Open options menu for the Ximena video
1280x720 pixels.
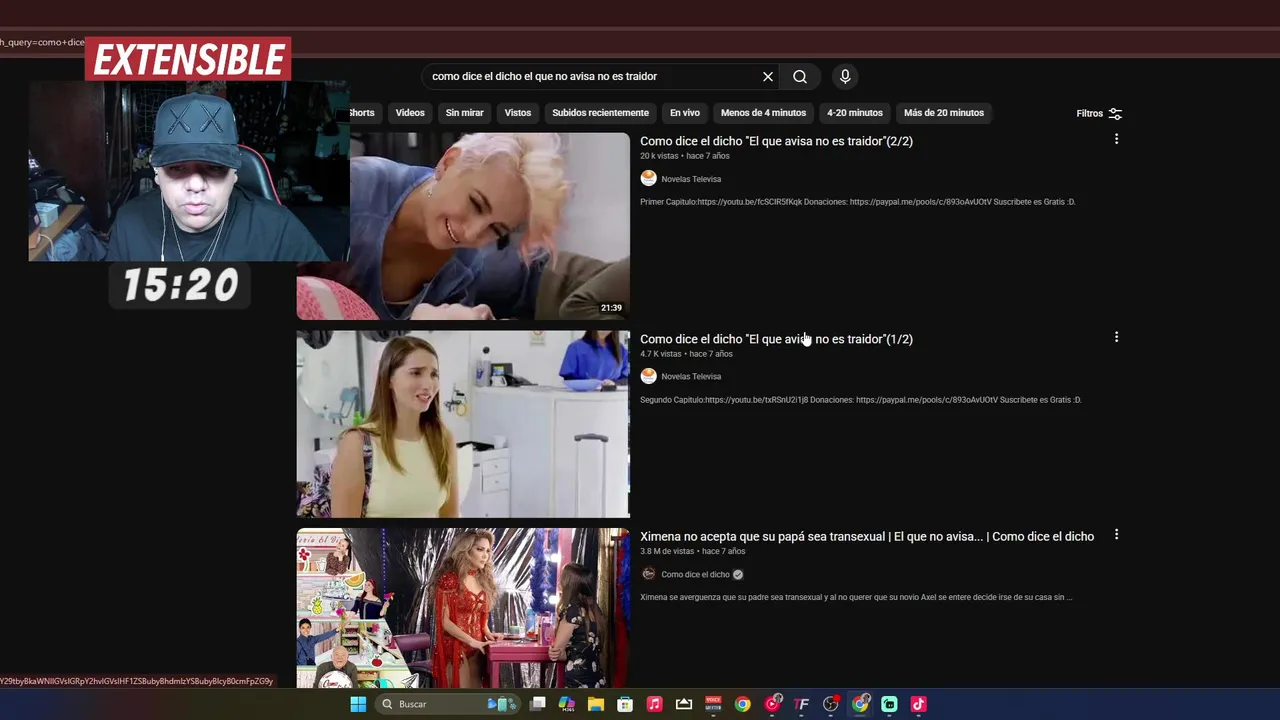(1116, 535)
